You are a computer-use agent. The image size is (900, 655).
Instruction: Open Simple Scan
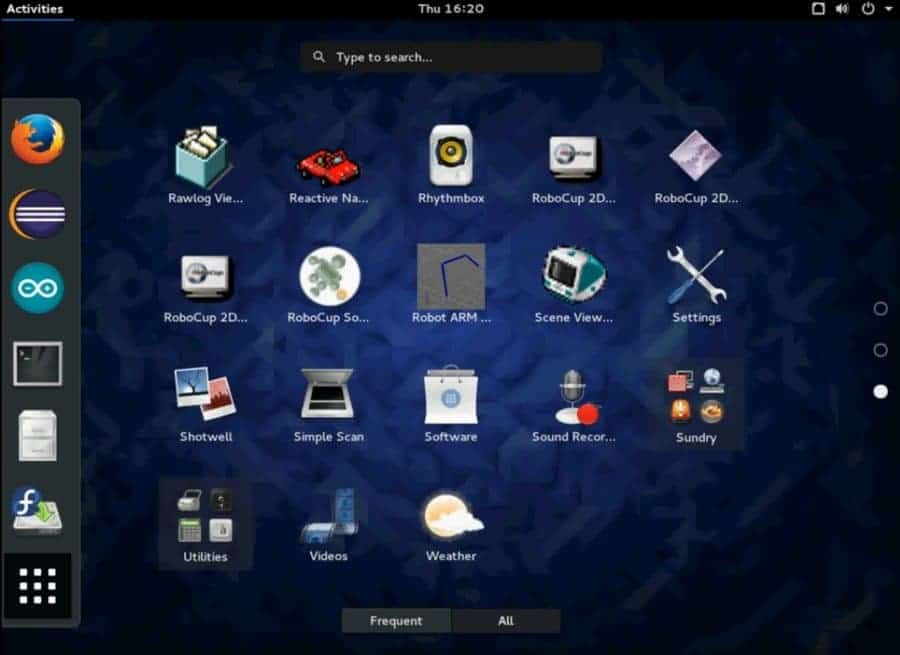click(328, 404)
